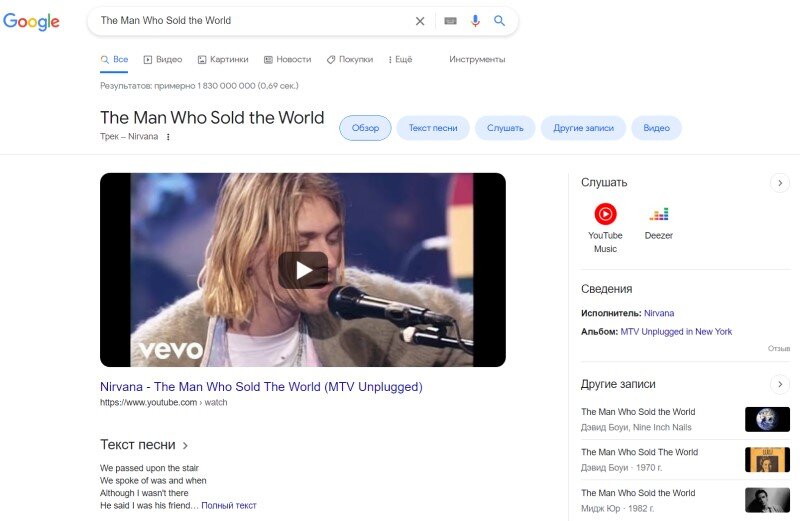Open the 1970 album cover thumbnail
Screen dimensions: 800x521
[767, 460]
